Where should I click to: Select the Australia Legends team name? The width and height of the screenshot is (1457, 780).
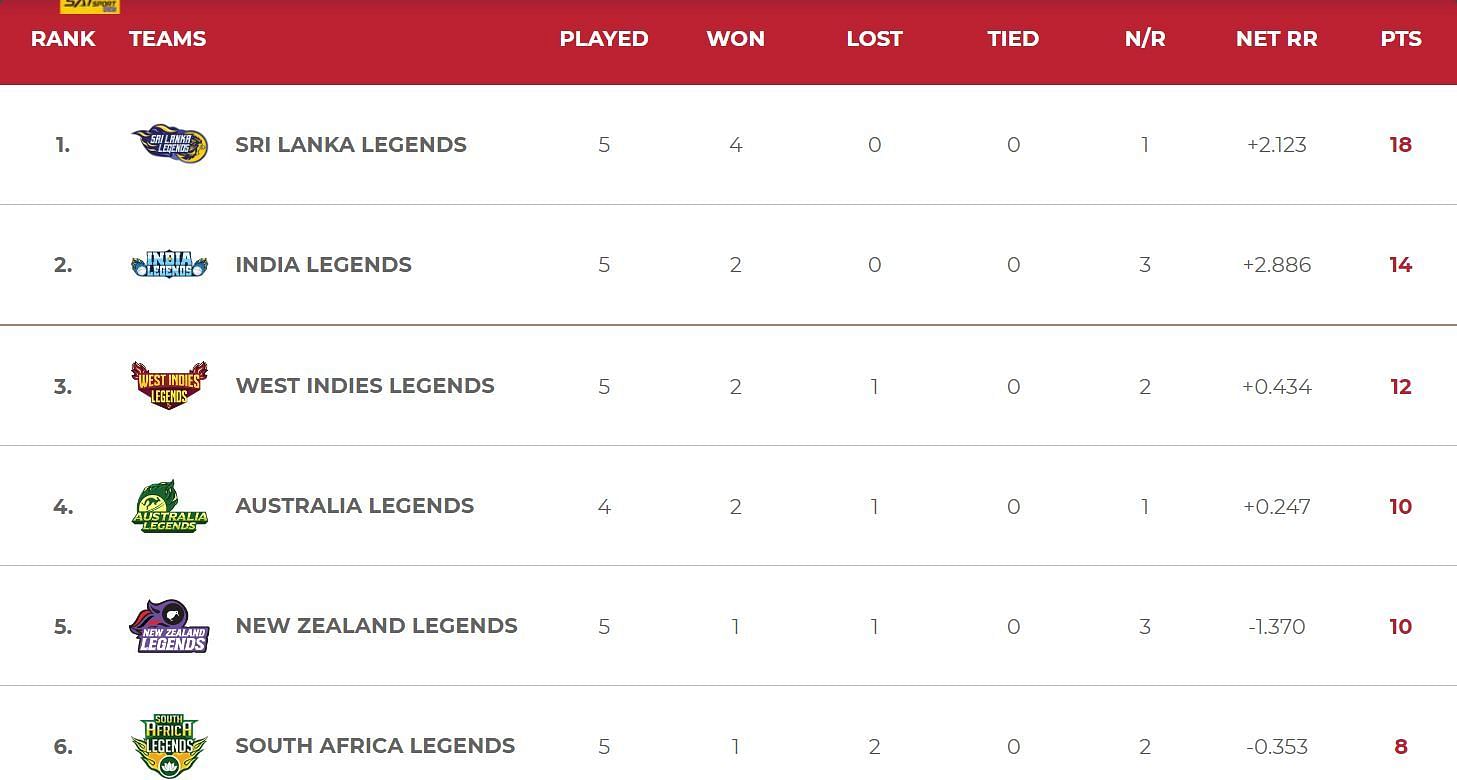[355, 506]
